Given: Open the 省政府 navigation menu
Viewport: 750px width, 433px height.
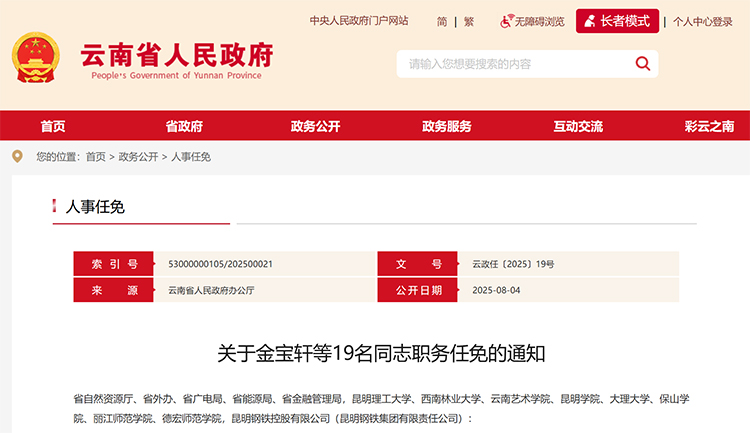Looking at the screenshot, I should (x=184, y=126).
